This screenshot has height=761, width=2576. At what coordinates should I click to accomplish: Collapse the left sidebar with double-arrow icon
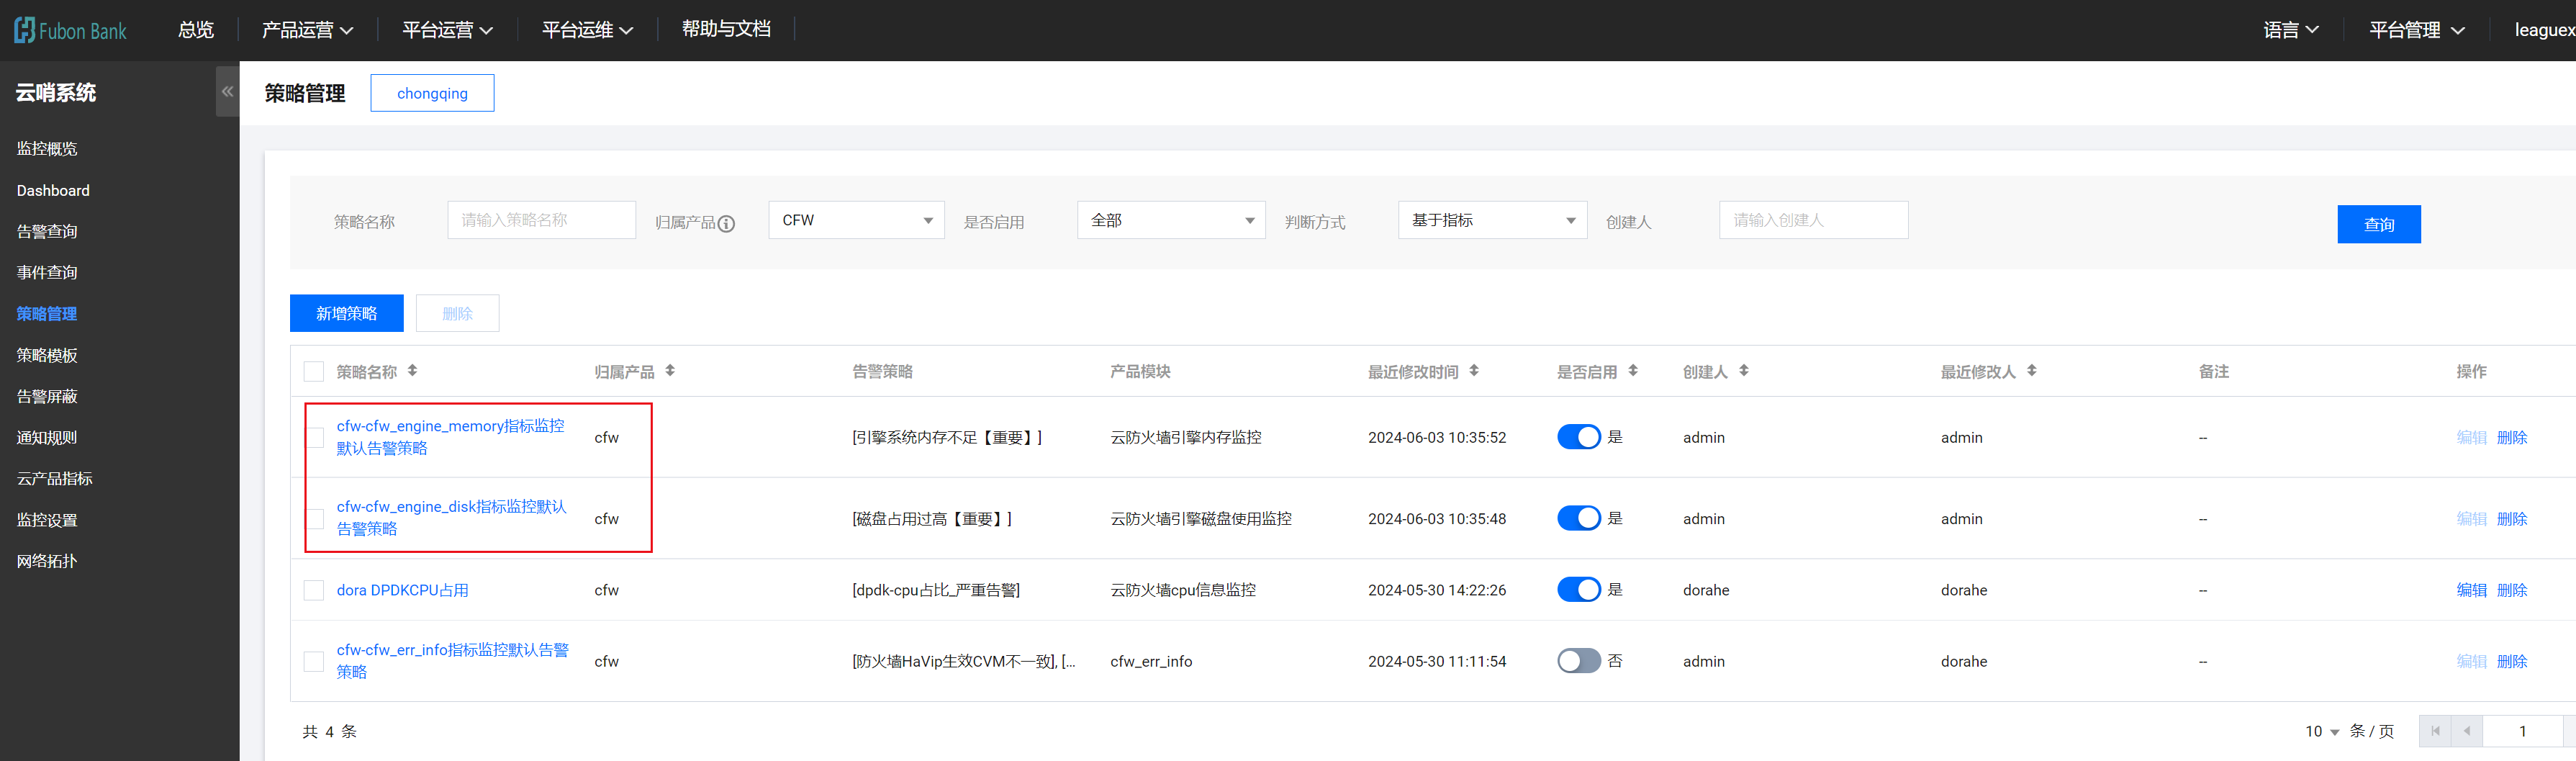[227, 91]
